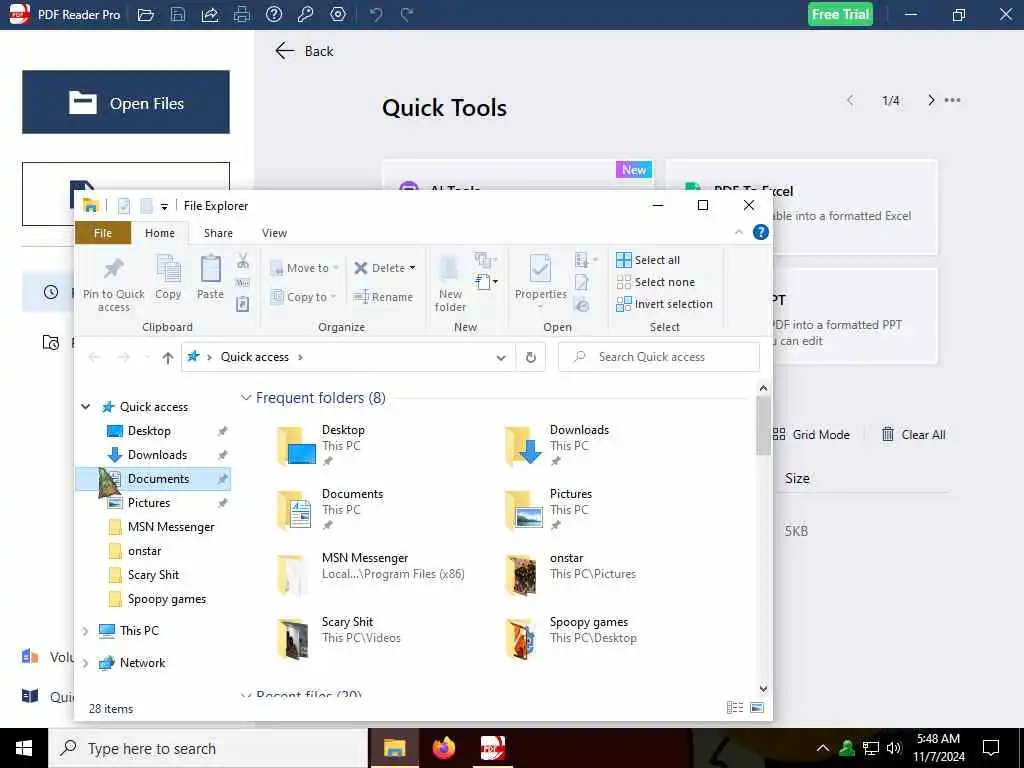Refresh the Quick access view
The image size is (1024, 768).
(x=530, y=357)
